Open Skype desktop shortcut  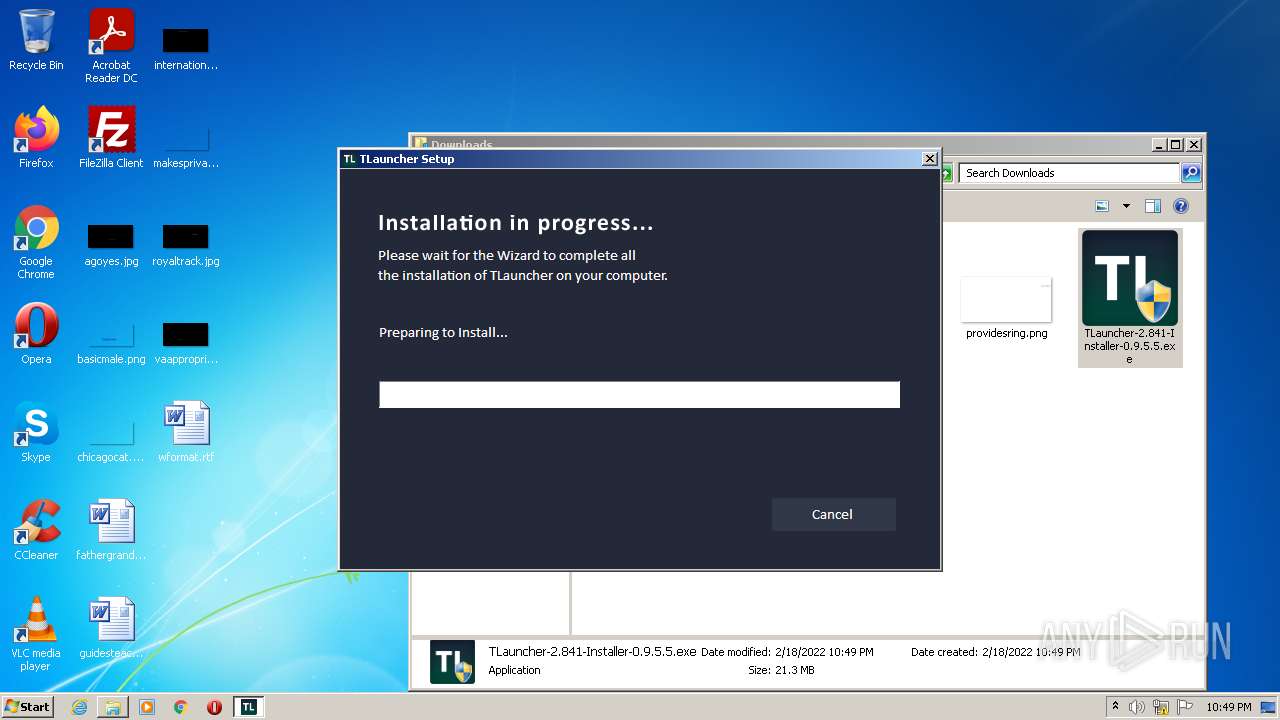36,432
